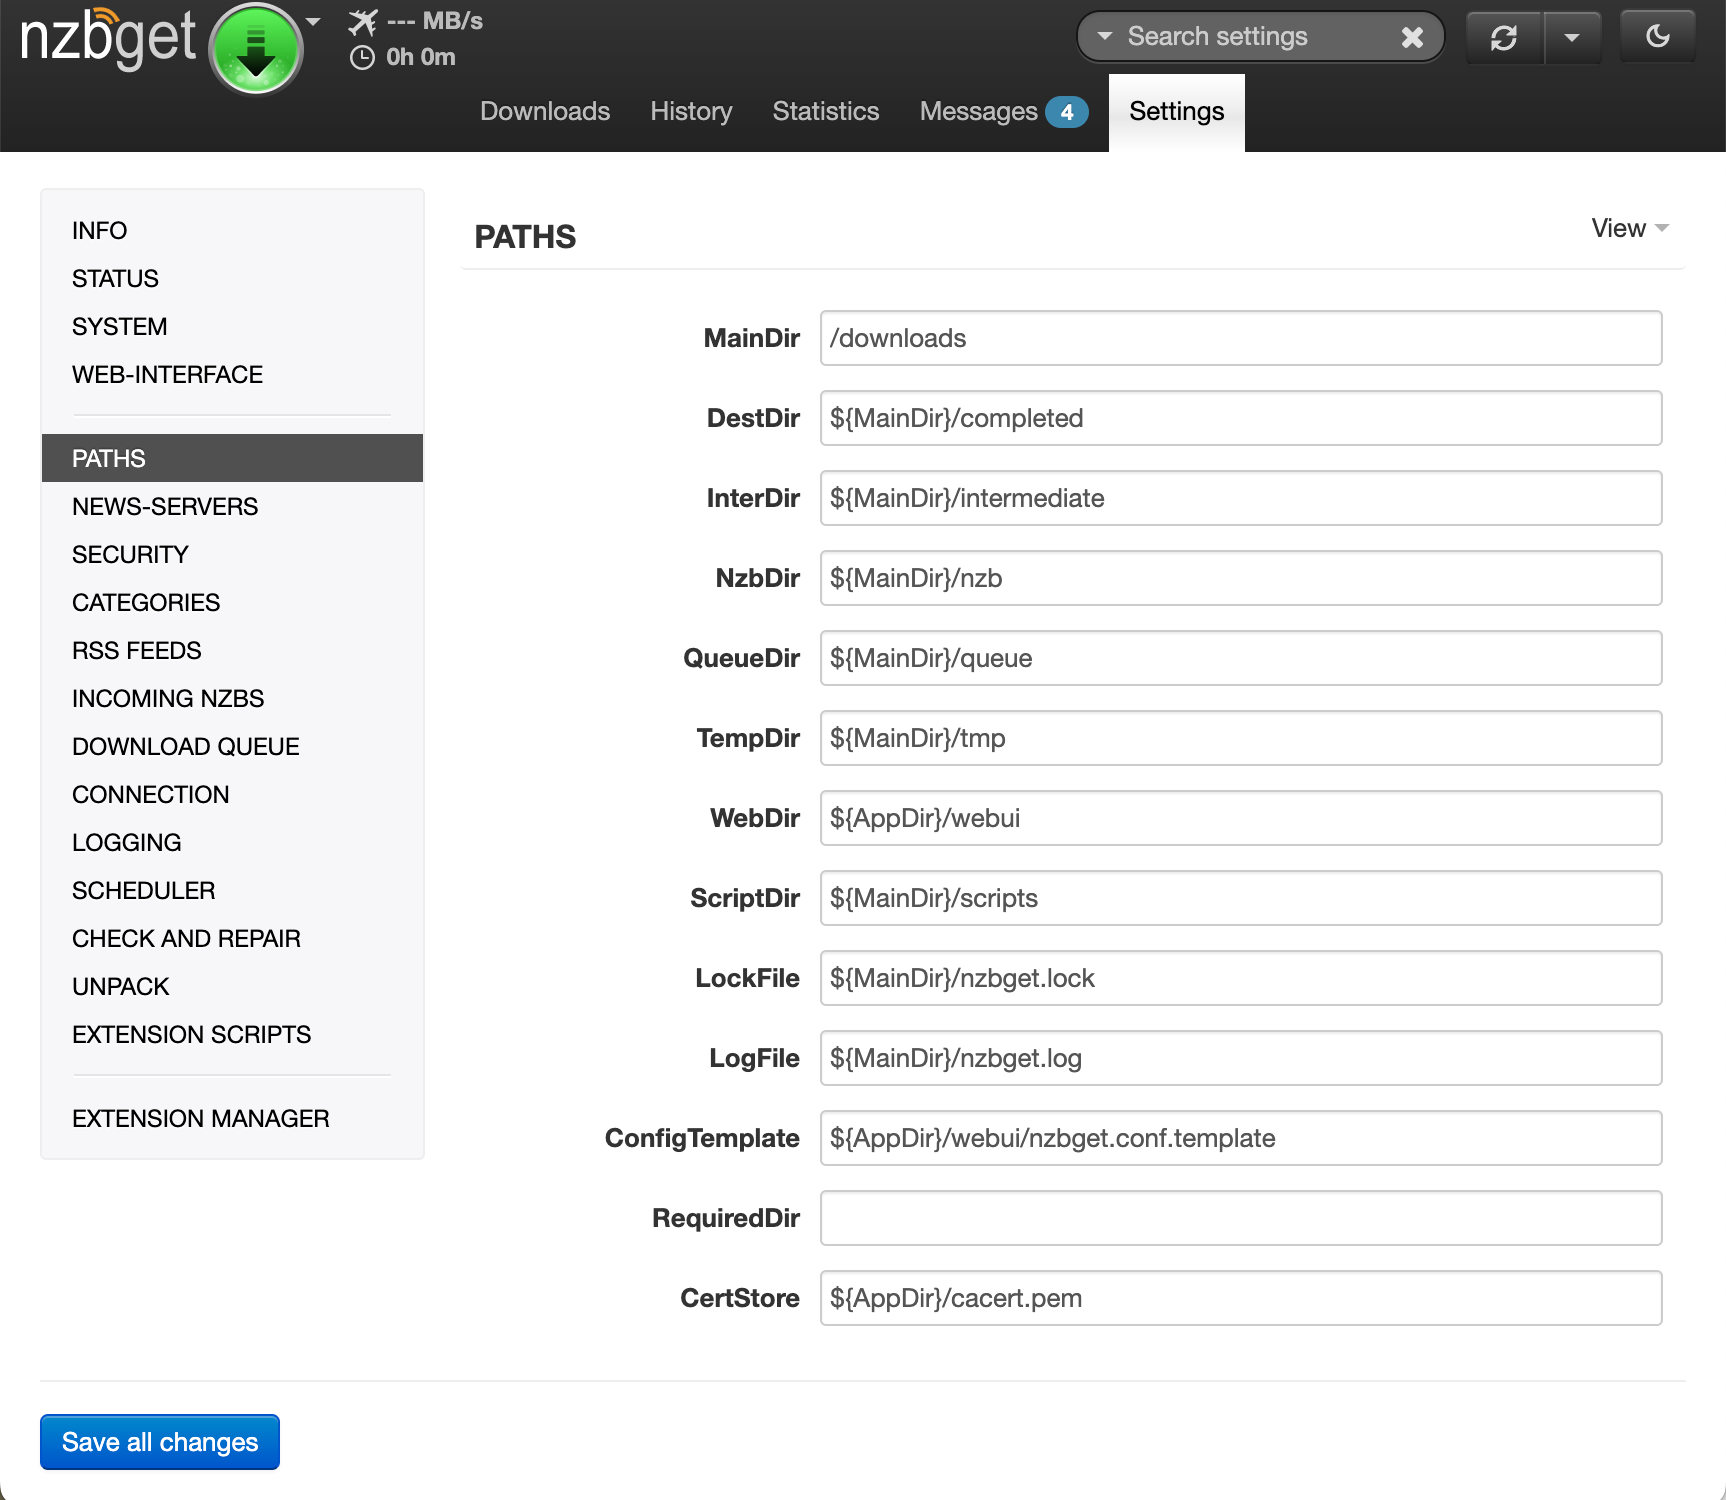Click the WebDir input field
The image size is (1726, 1500).
[1241, 818]
